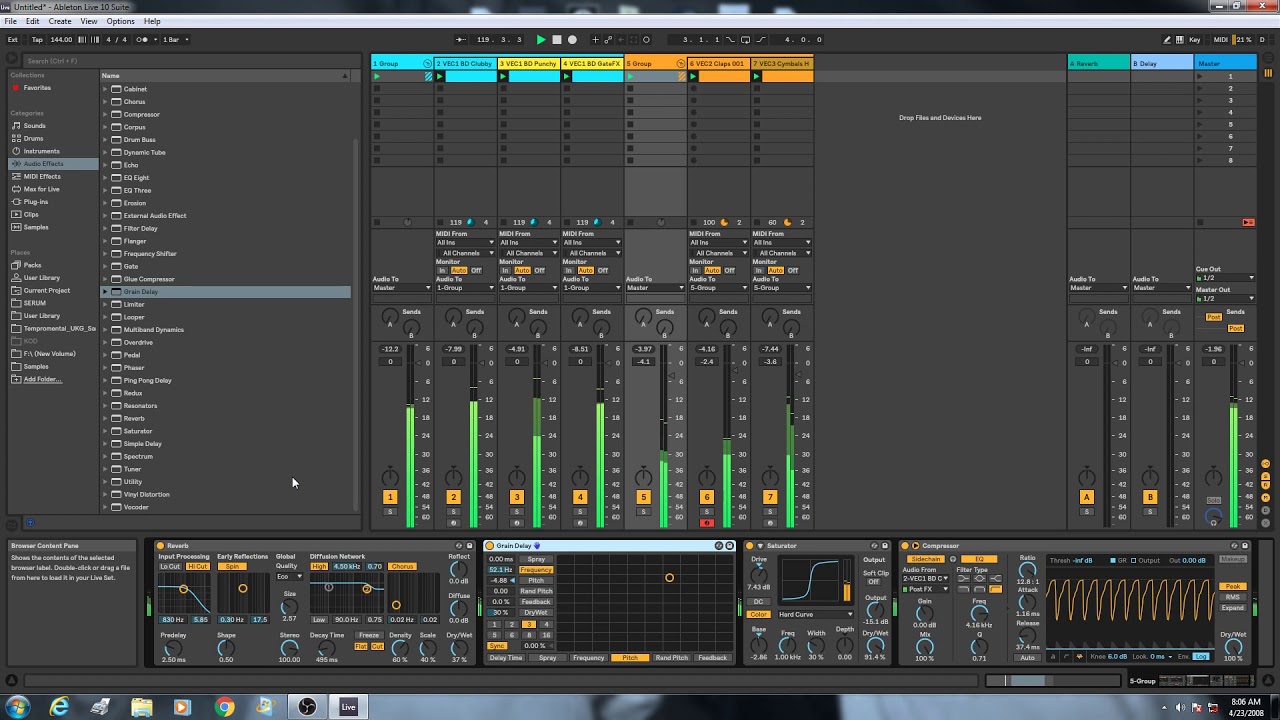Open Packs in Places
Screen dimensions: 1280x720
(x=33, y=265)
